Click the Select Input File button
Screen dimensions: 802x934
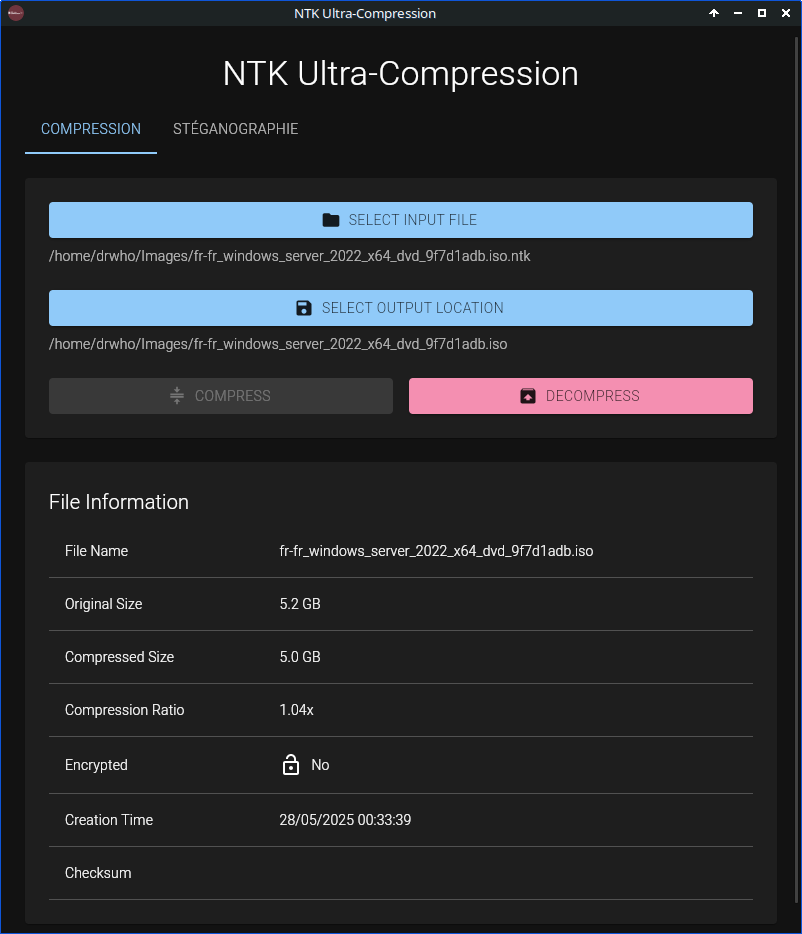400,220
